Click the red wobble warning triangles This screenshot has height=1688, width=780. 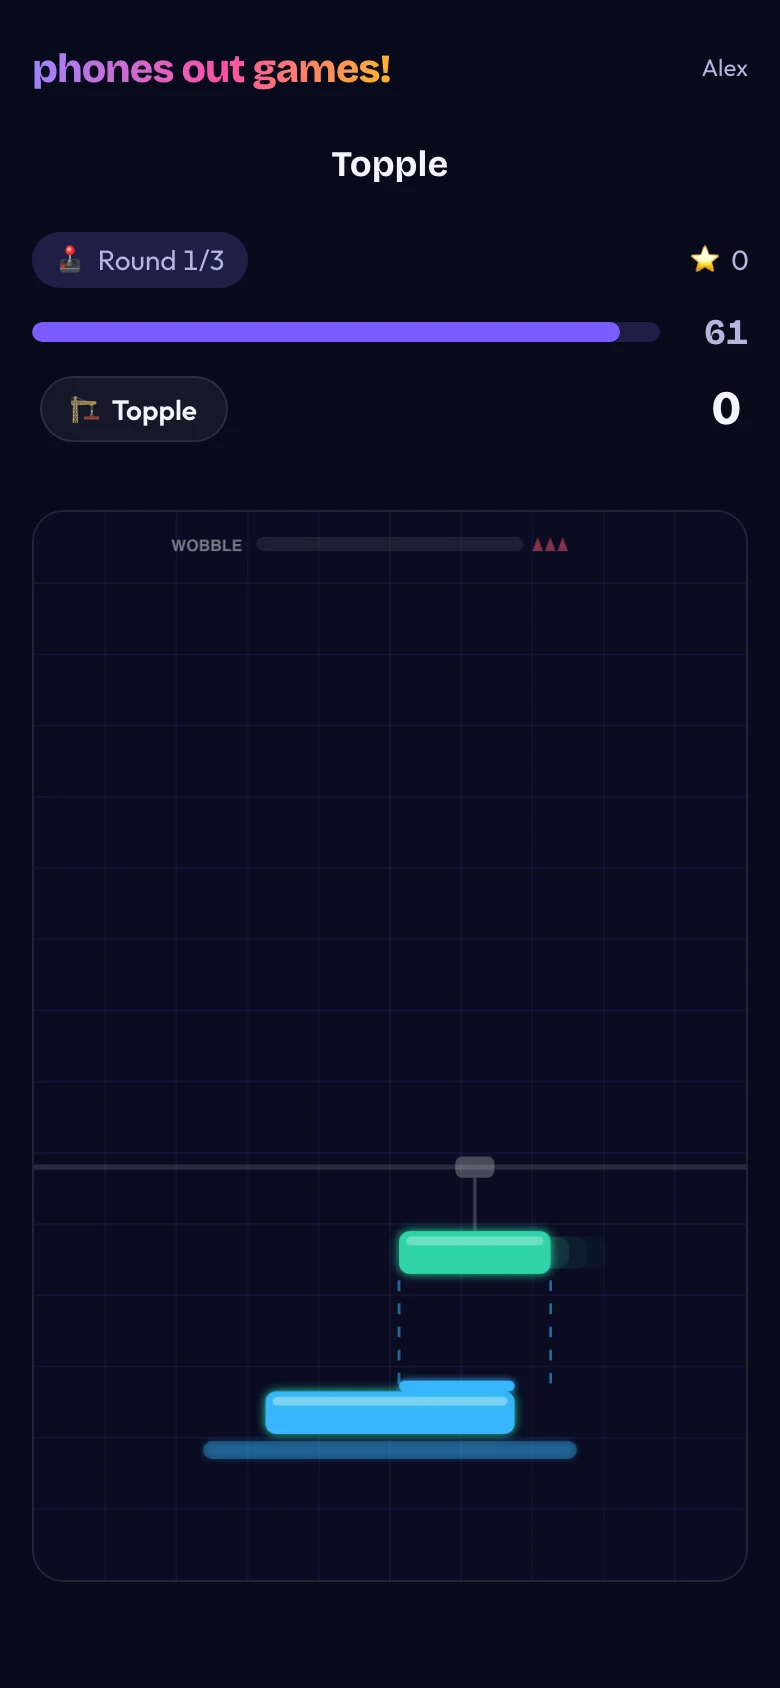click(x=550, y=545)
